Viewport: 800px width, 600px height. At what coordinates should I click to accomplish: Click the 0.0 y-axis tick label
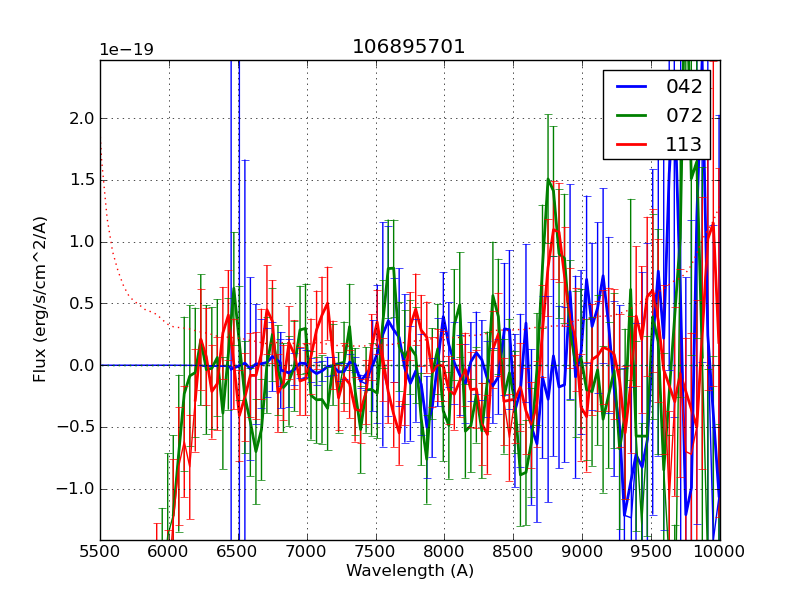click(x=81, y=365)
